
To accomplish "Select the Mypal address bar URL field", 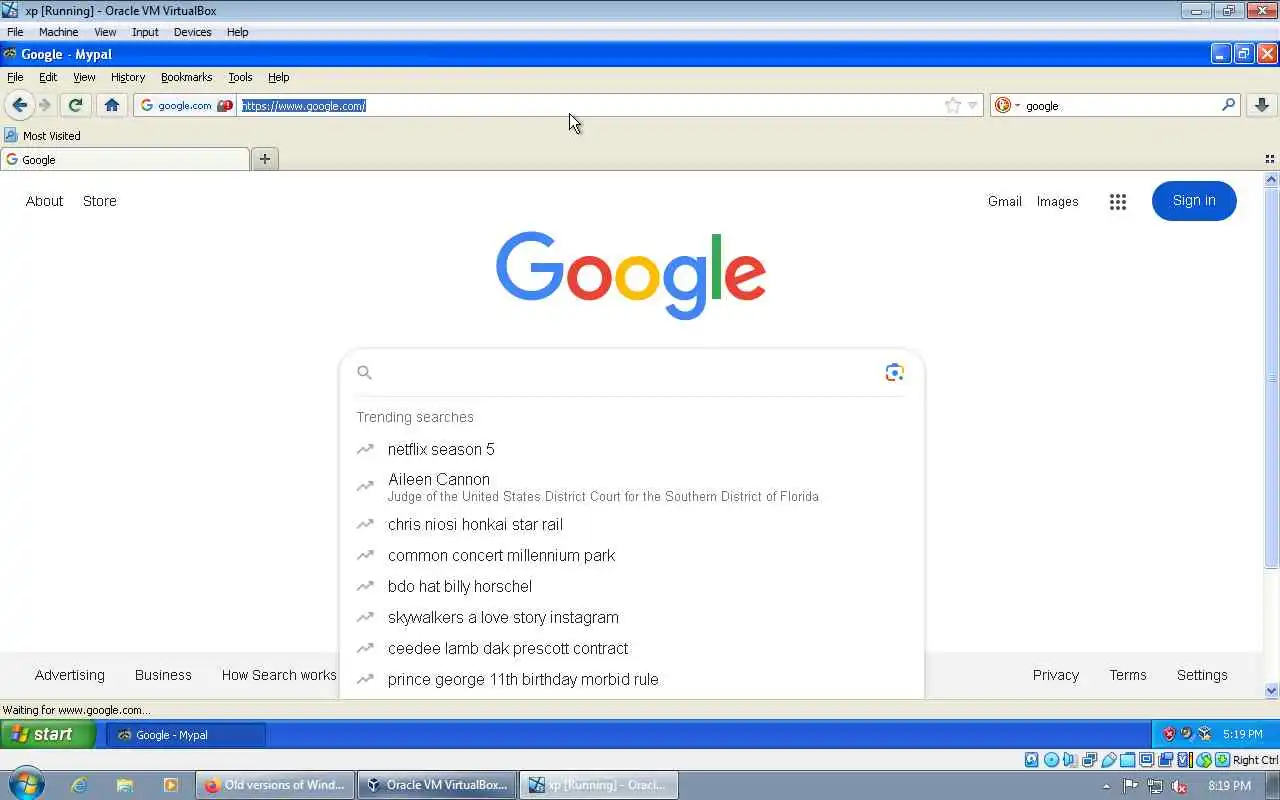I will 590,105.
